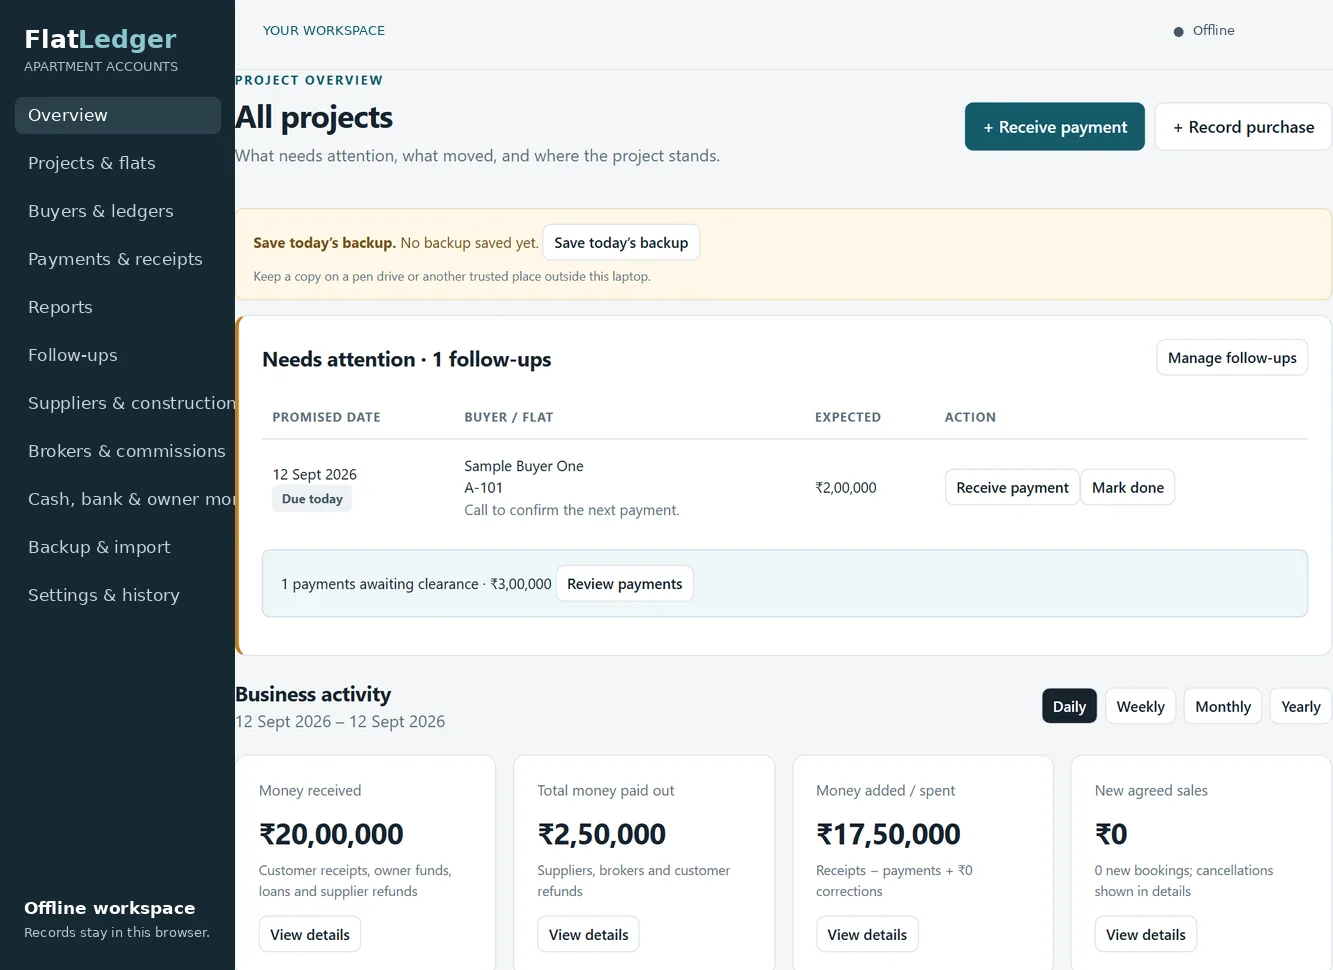
Task: Click the + Receive payment header button
Action: (1055, 127)
